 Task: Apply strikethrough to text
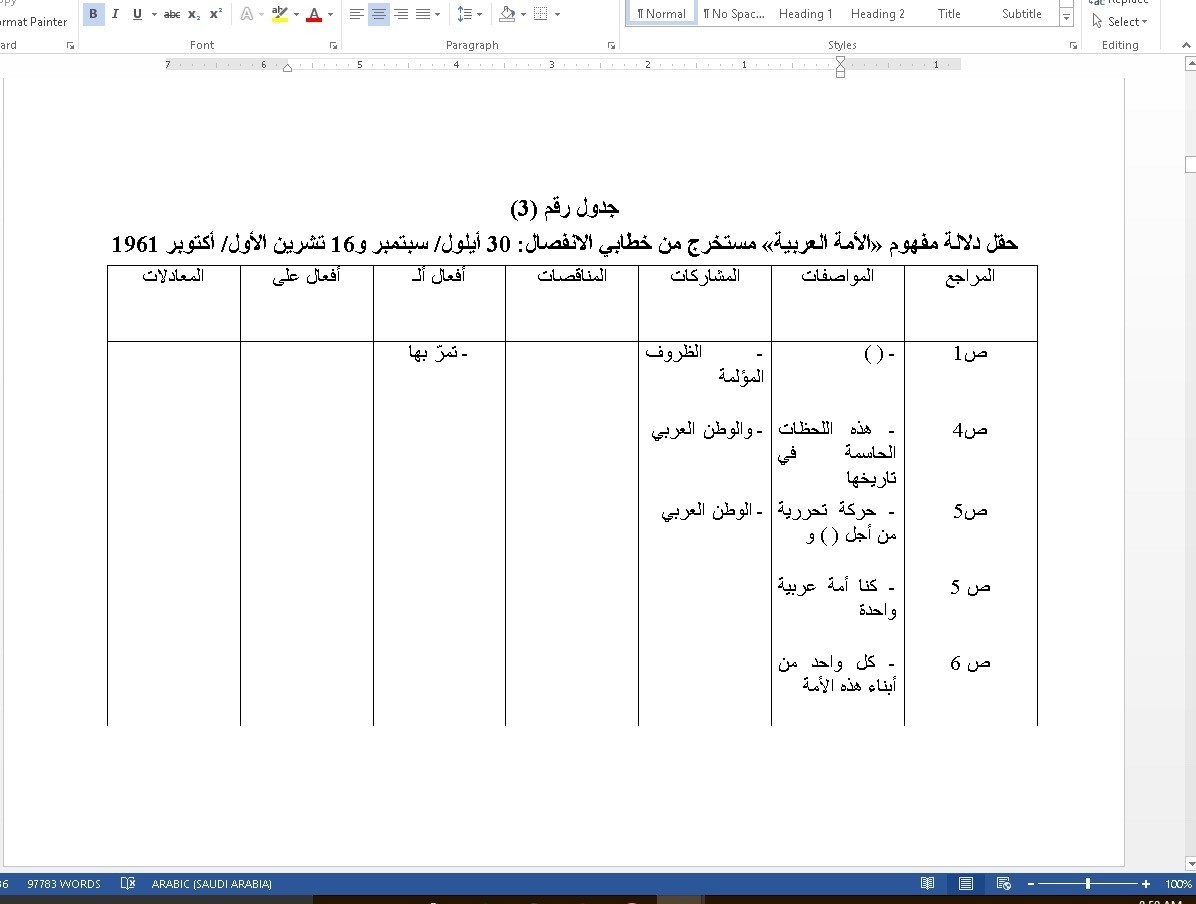pos(172,14)
